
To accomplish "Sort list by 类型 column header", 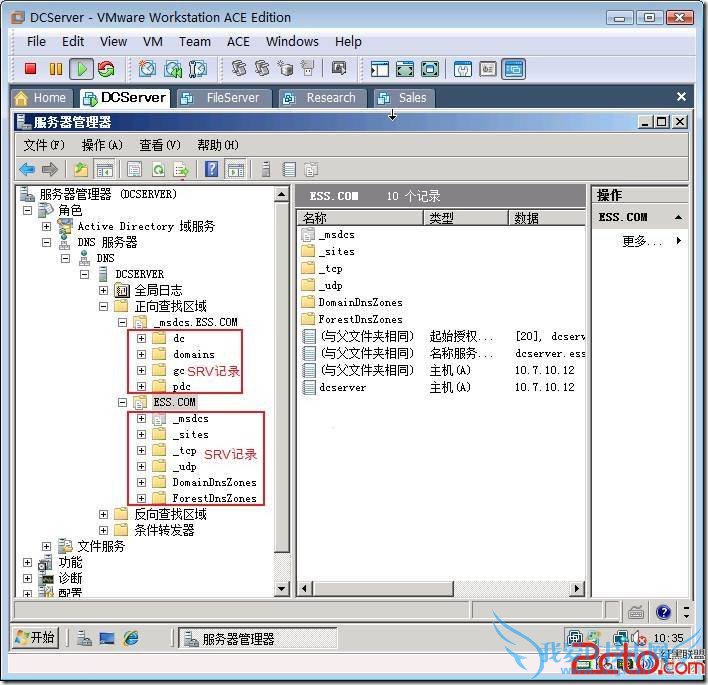I will click(x=466, y=218).
